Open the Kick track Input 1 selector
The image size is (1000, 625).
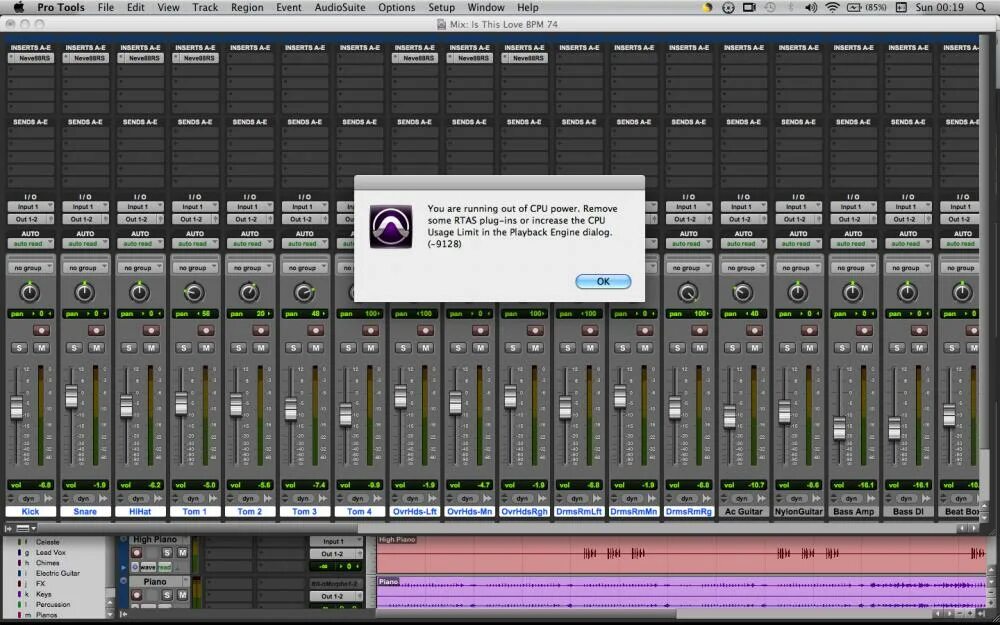pyautogui.click(x=31, y=207)
